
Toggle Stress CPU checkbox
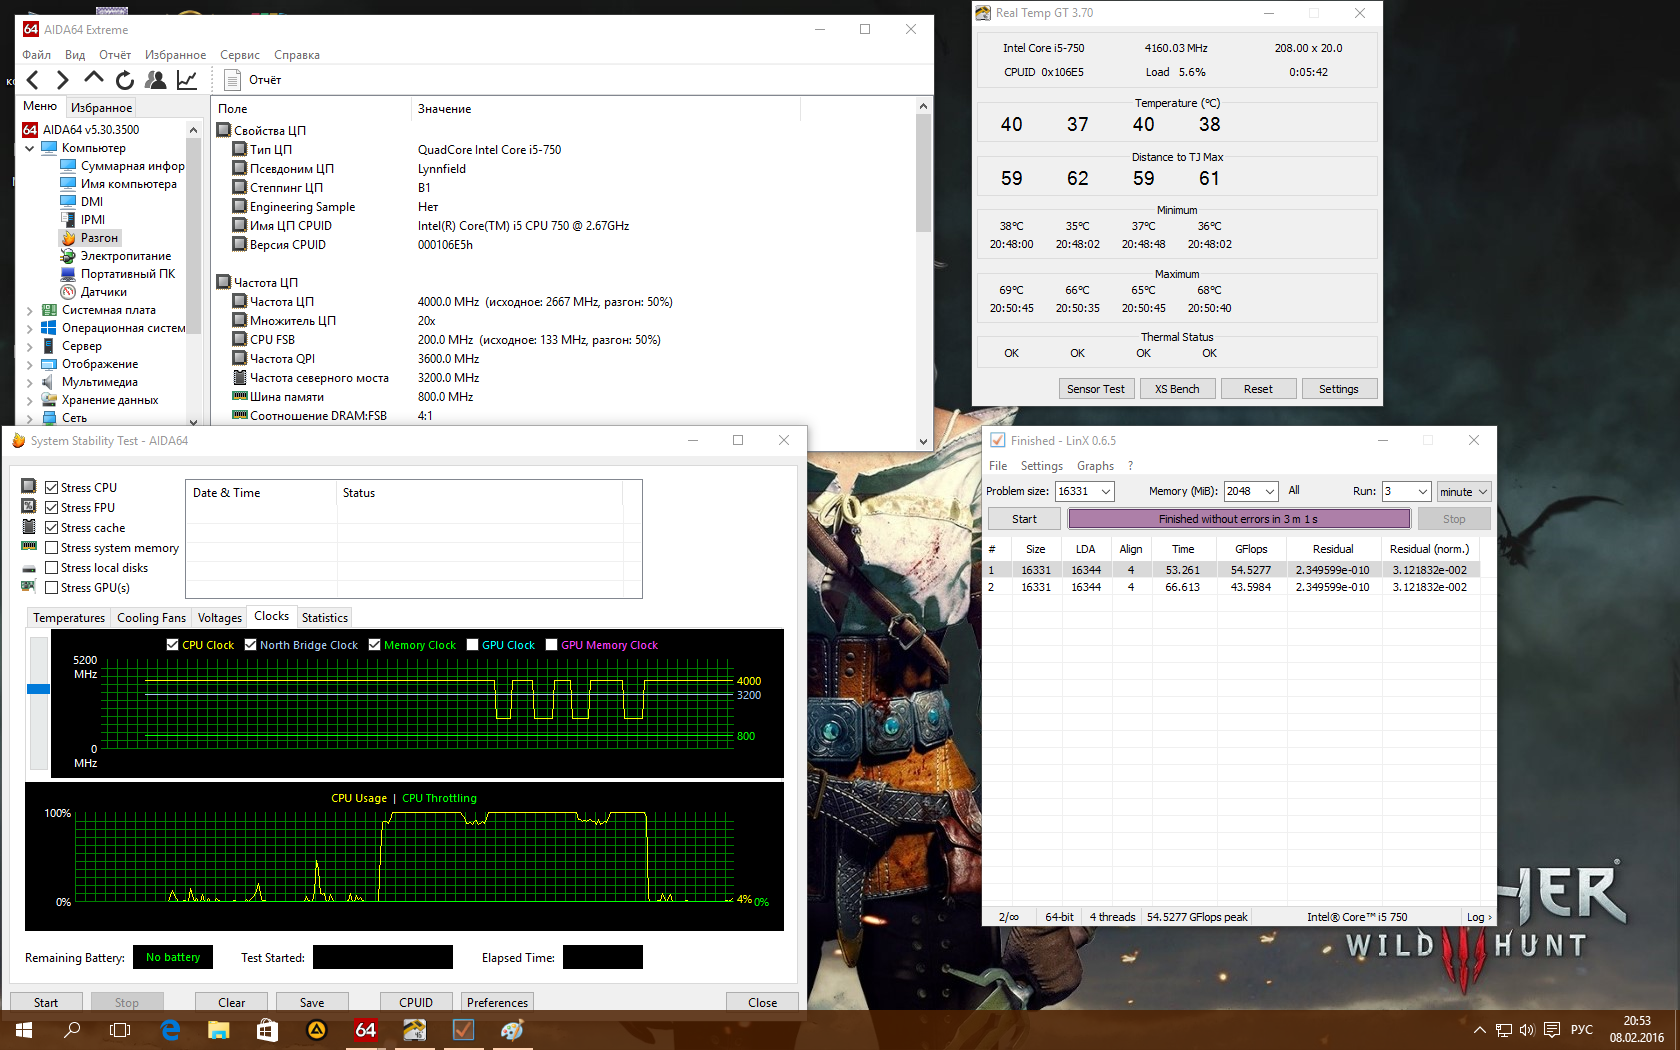coord(51,488)
